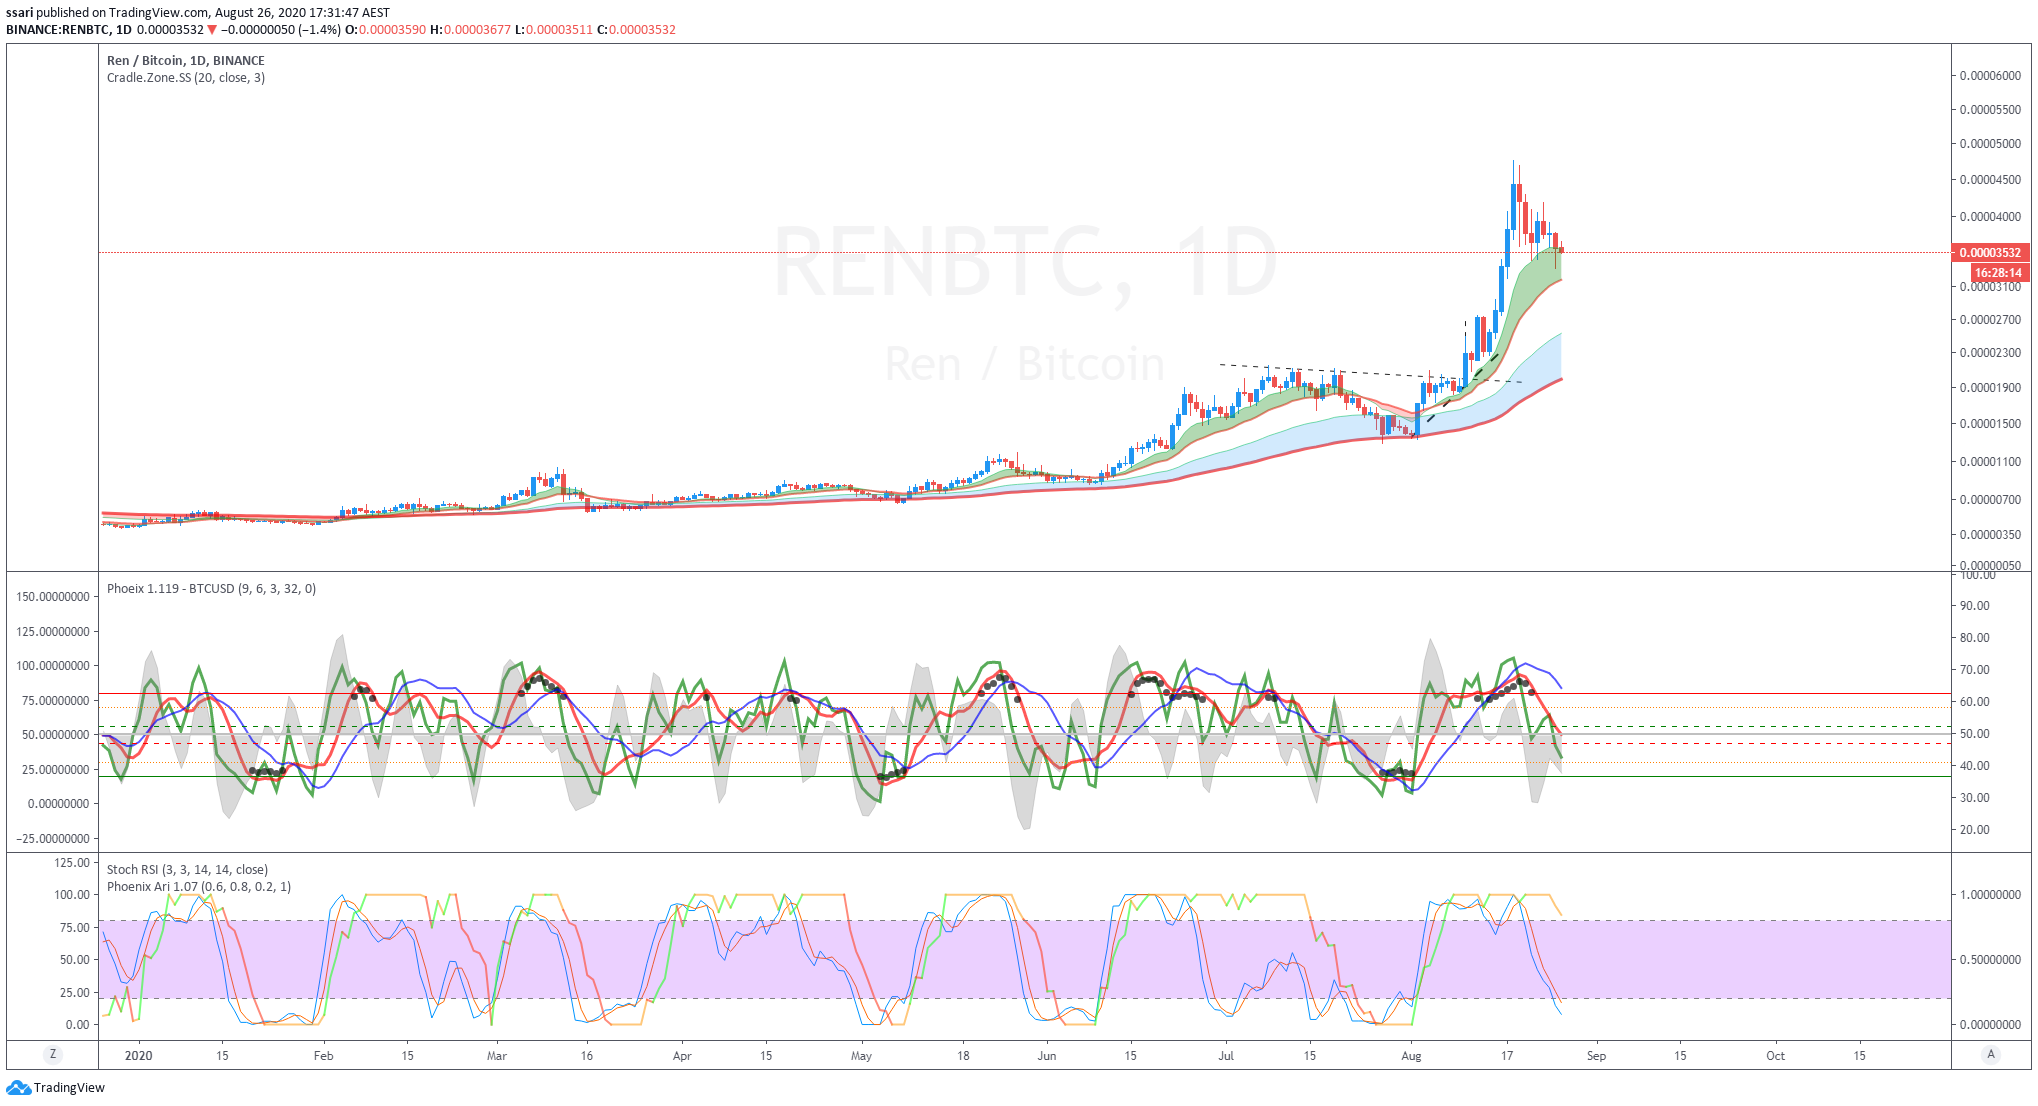
Task: Click the 90.00 right scale label
Action: coord(1975,606)
